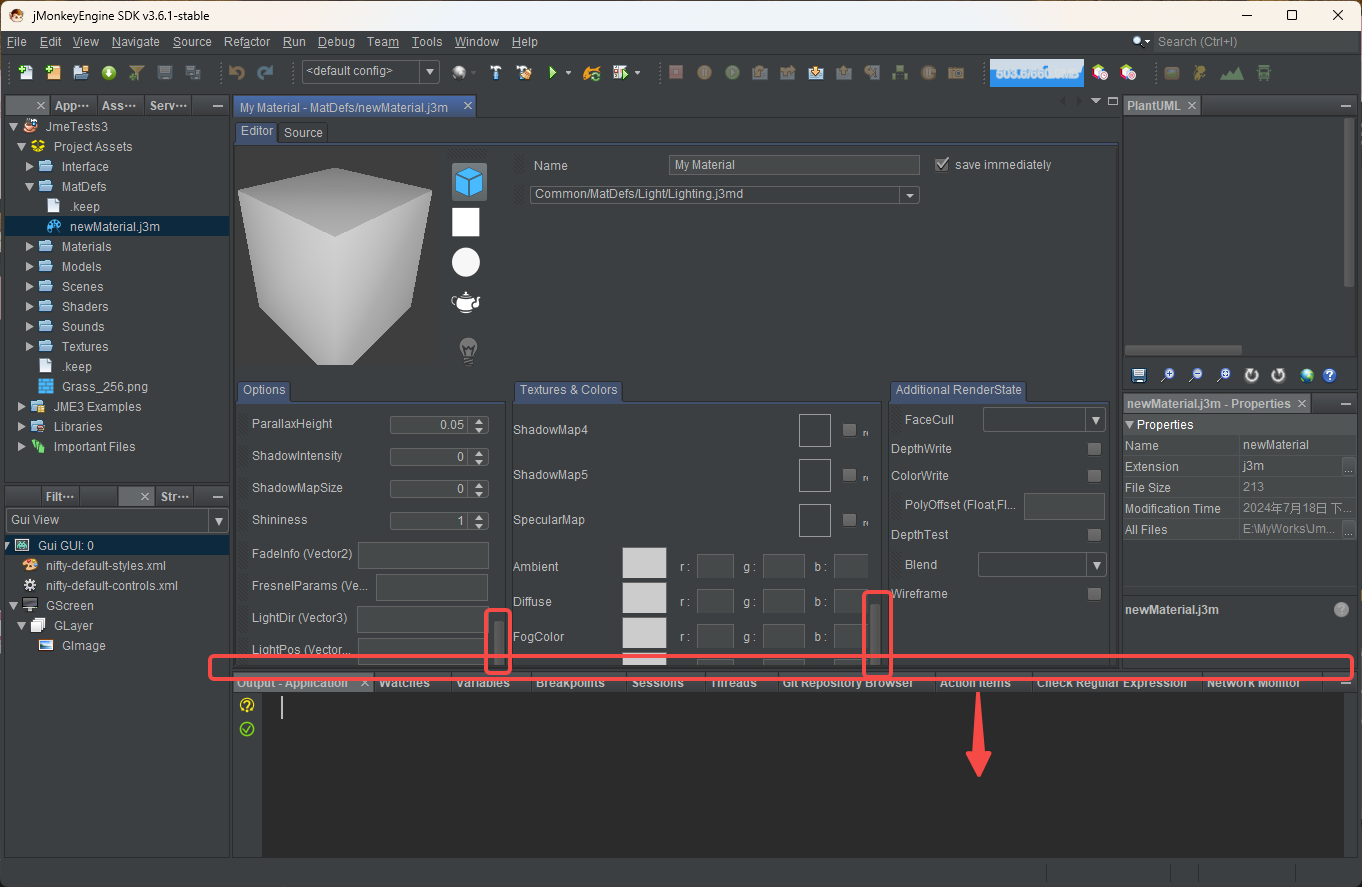The height and width of the screenshot is (887, 1362).
Task: Click the green checkmark in Output panel
Action: click(247, 729)
